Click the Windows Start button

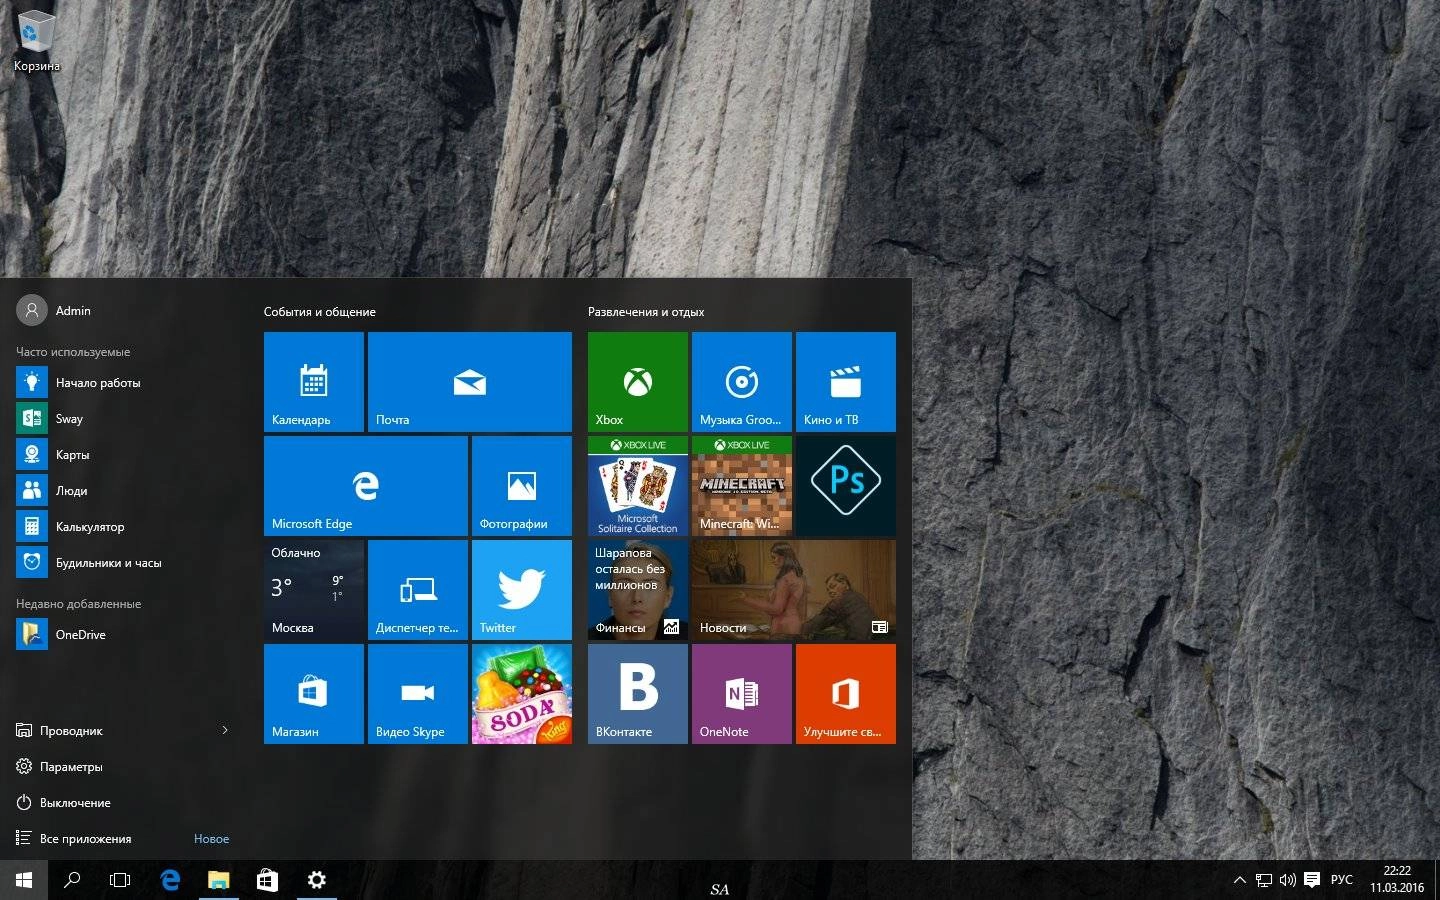[x=24, y=880]
